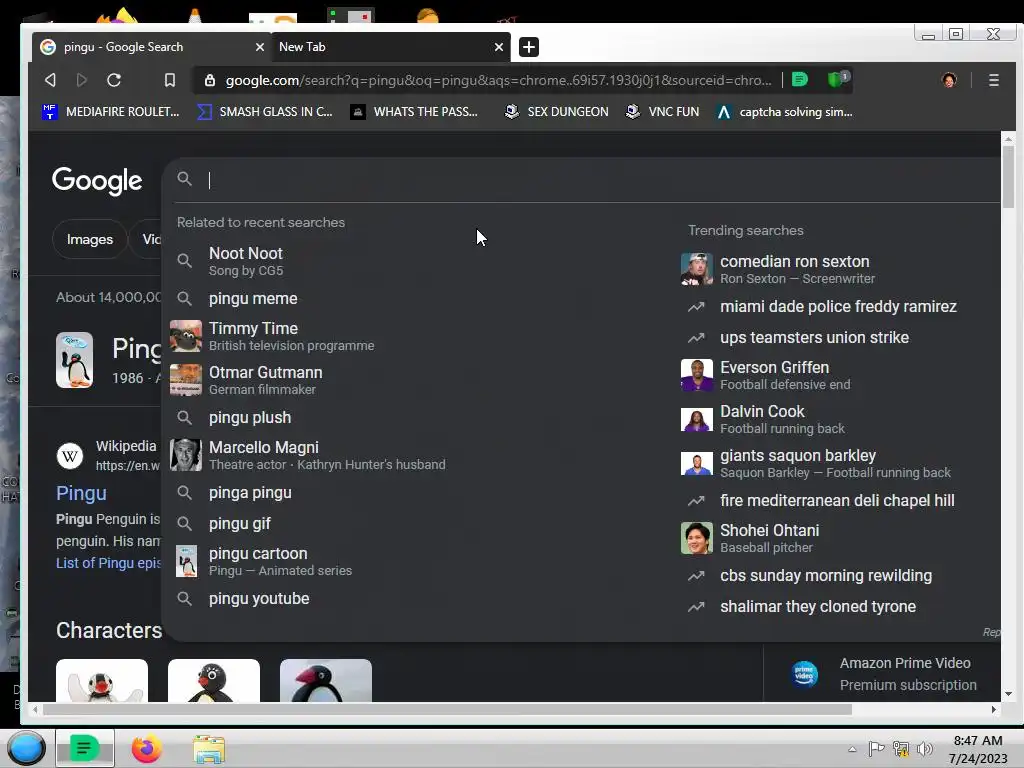Click the volume speaker tray icon
Viewport: 1024px width, 768px height.
(925, 749)
